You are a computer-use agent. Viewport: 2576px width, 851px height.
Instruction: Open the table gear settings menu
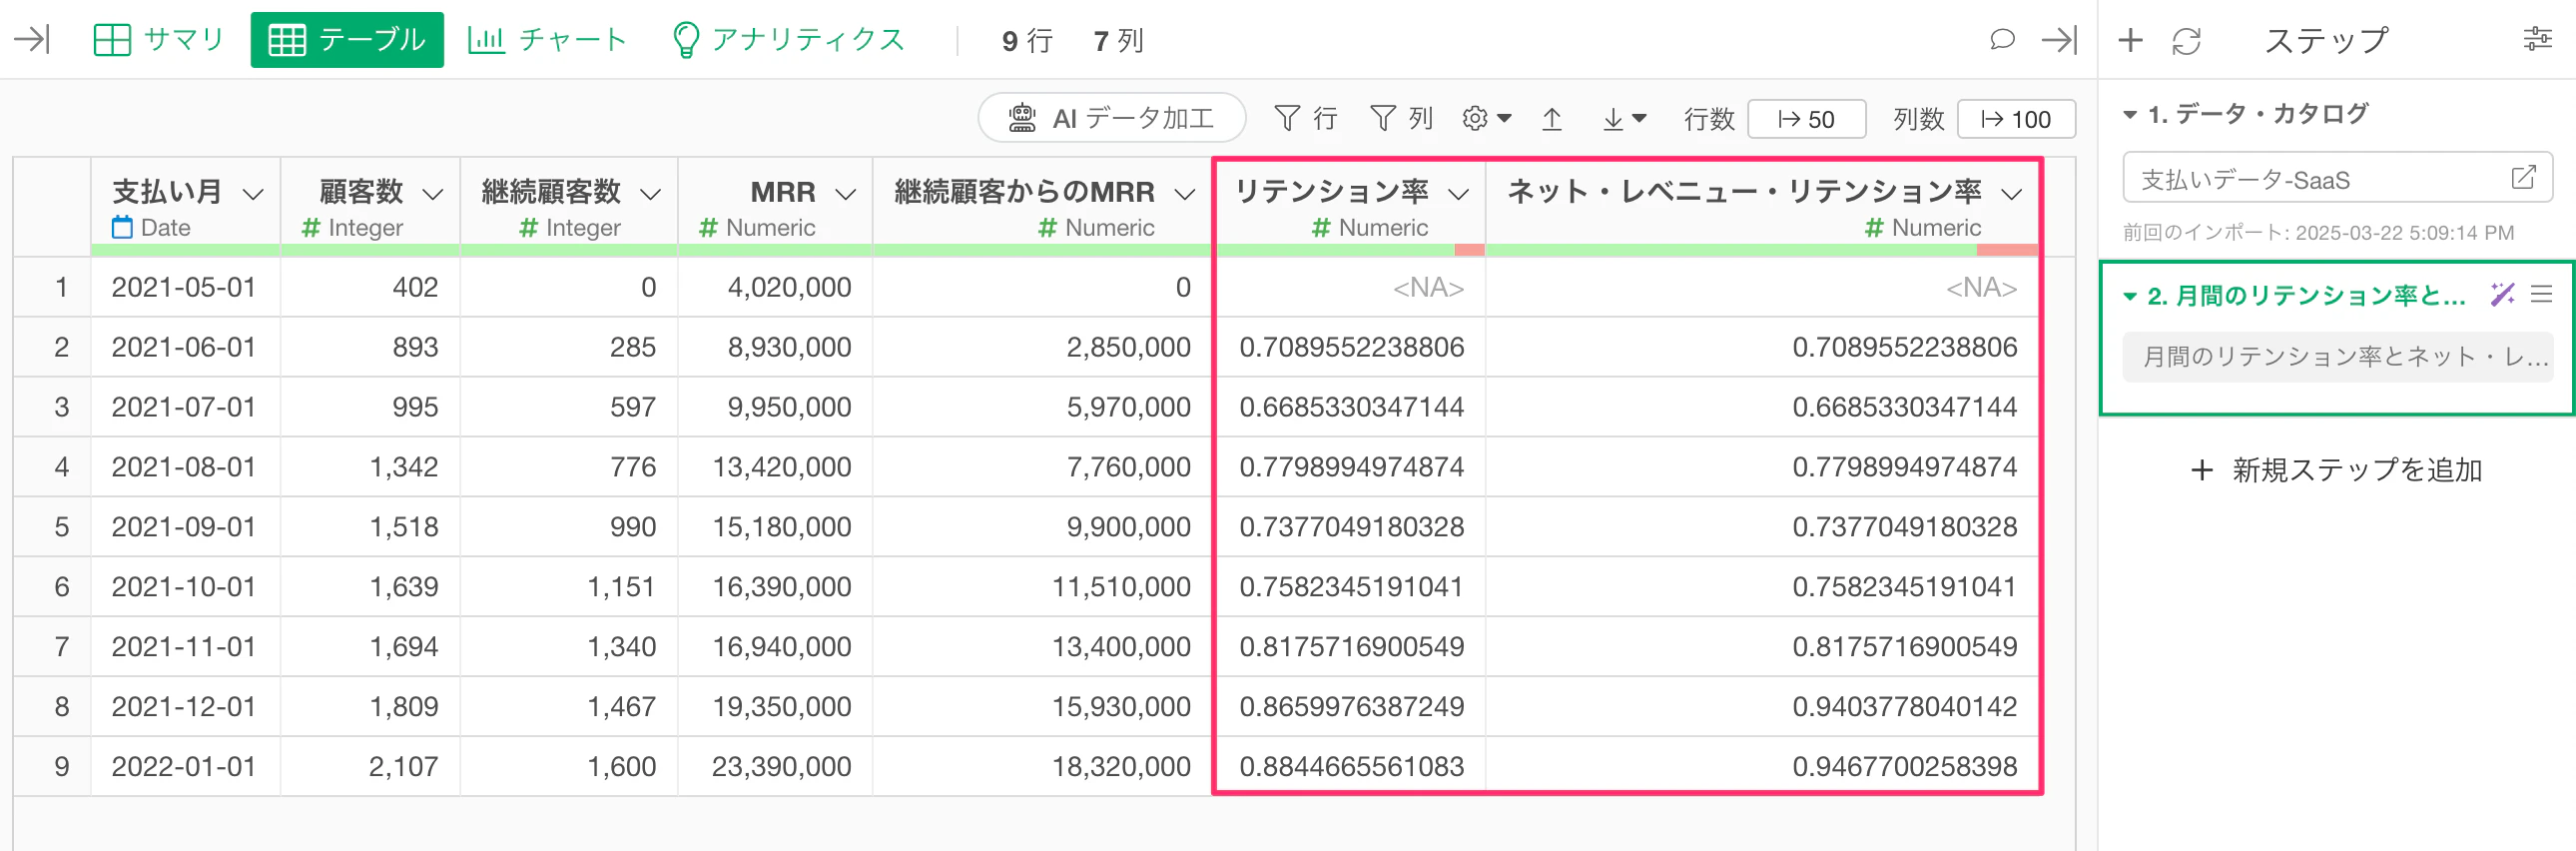(x=1486, y=119)
